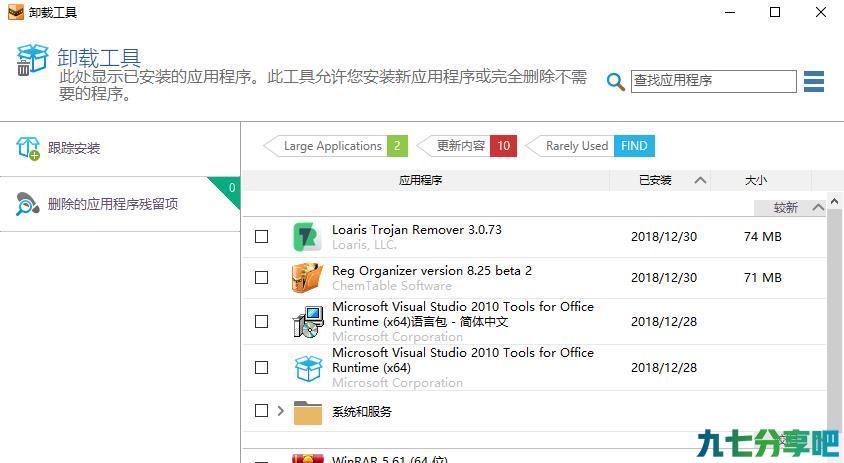Maximize the 卸载工具 window
The image size is (844, 463).
[x=775, y=12]
